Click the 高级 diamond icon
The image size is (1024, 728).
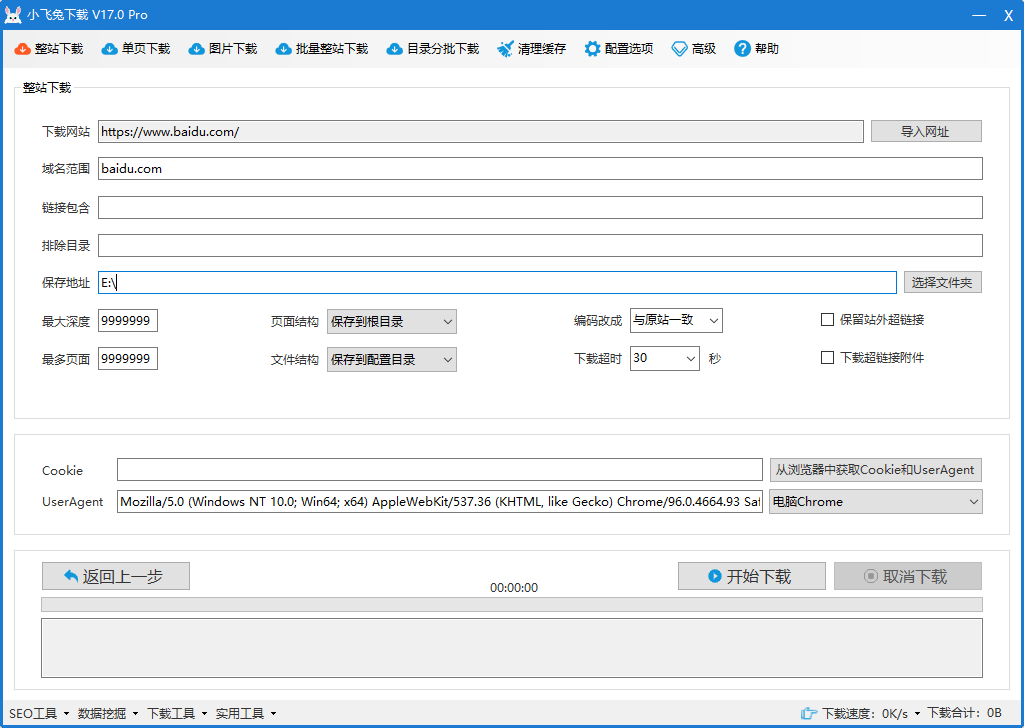pos(680,49)
